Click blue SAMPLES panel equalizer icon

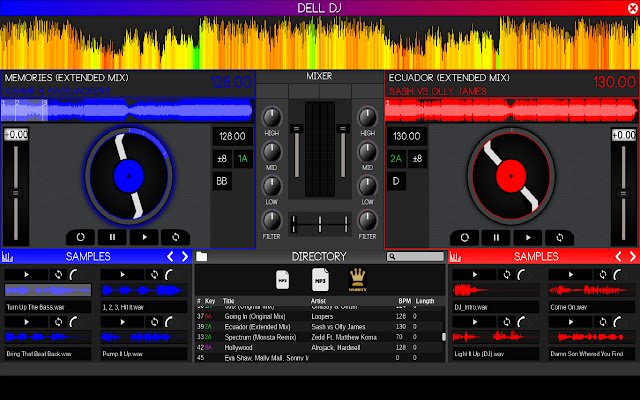point(7,257)
